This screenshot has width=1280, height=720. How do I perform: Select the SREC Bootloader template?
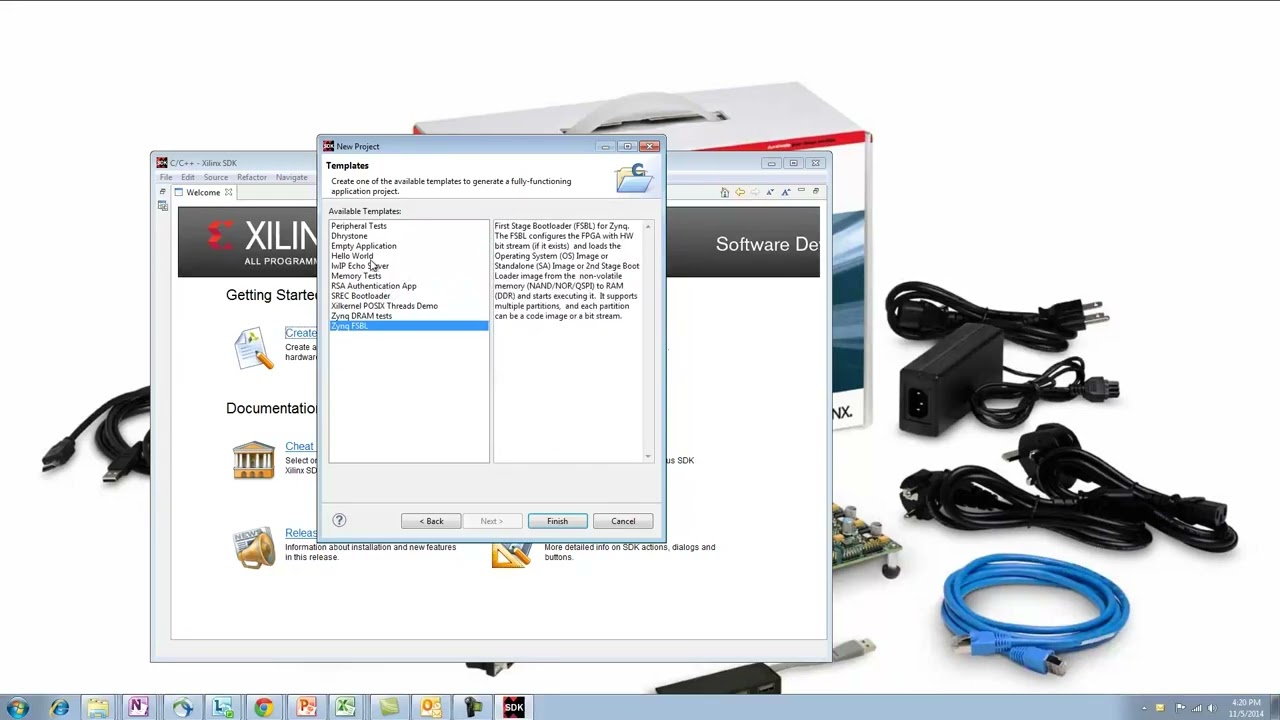point(361,296)
